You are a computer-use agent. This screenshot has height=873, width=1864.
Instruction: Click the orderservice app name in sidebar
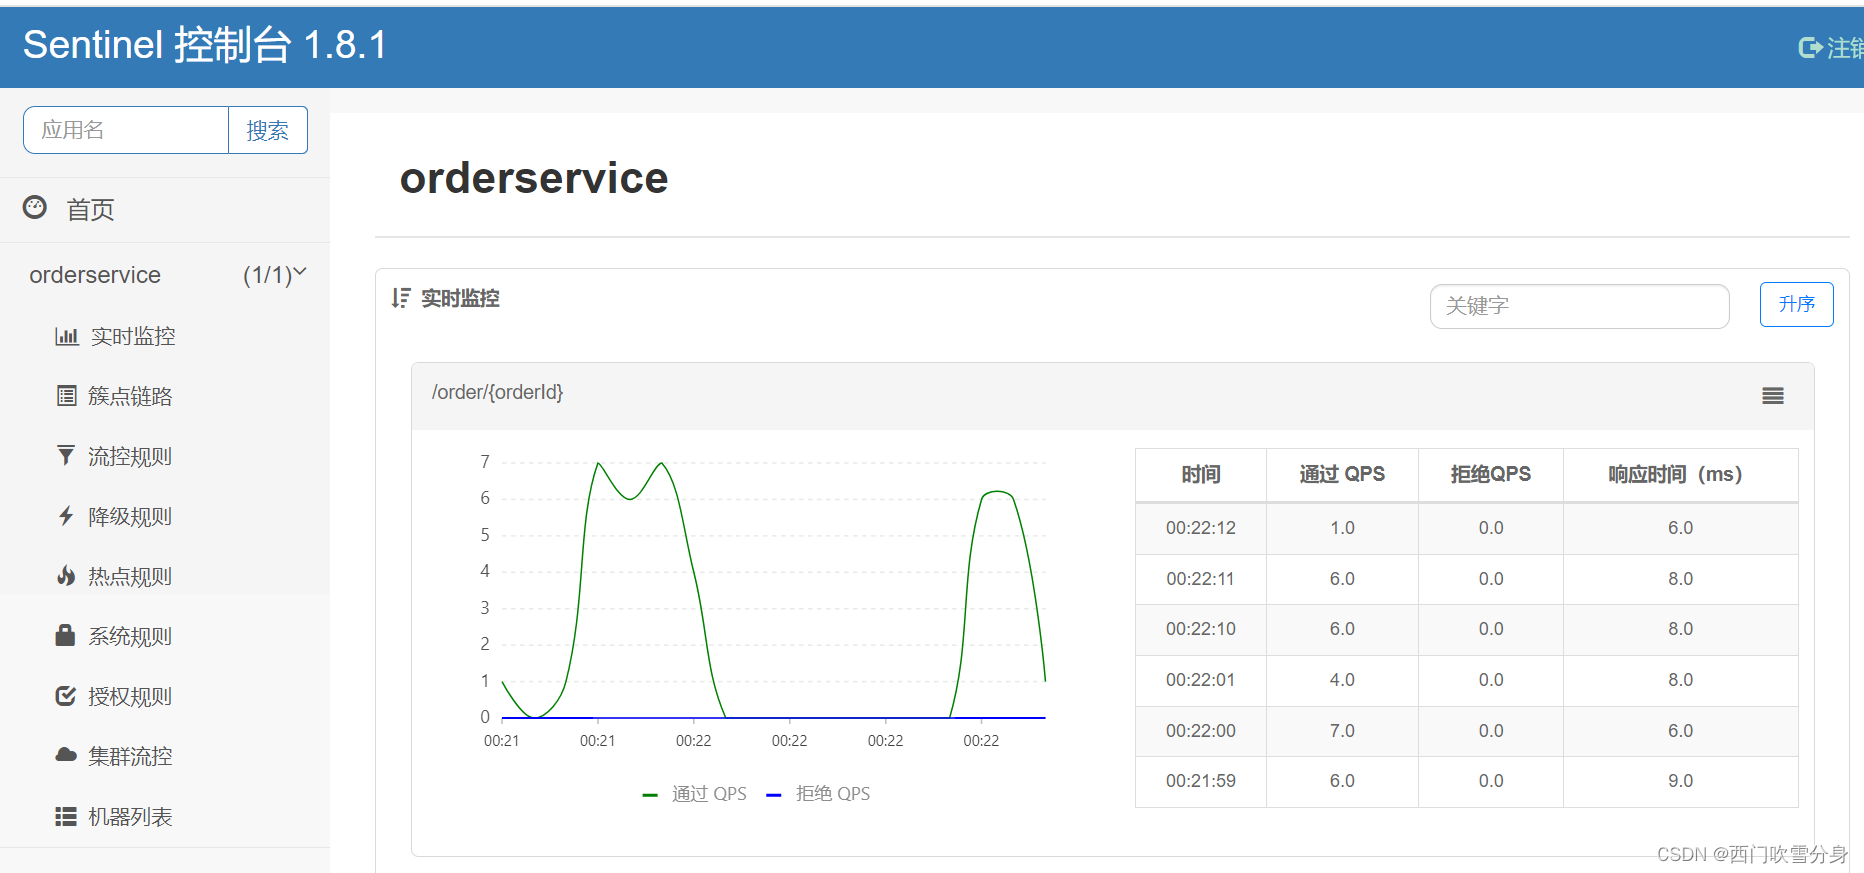[x=95, y=275]
